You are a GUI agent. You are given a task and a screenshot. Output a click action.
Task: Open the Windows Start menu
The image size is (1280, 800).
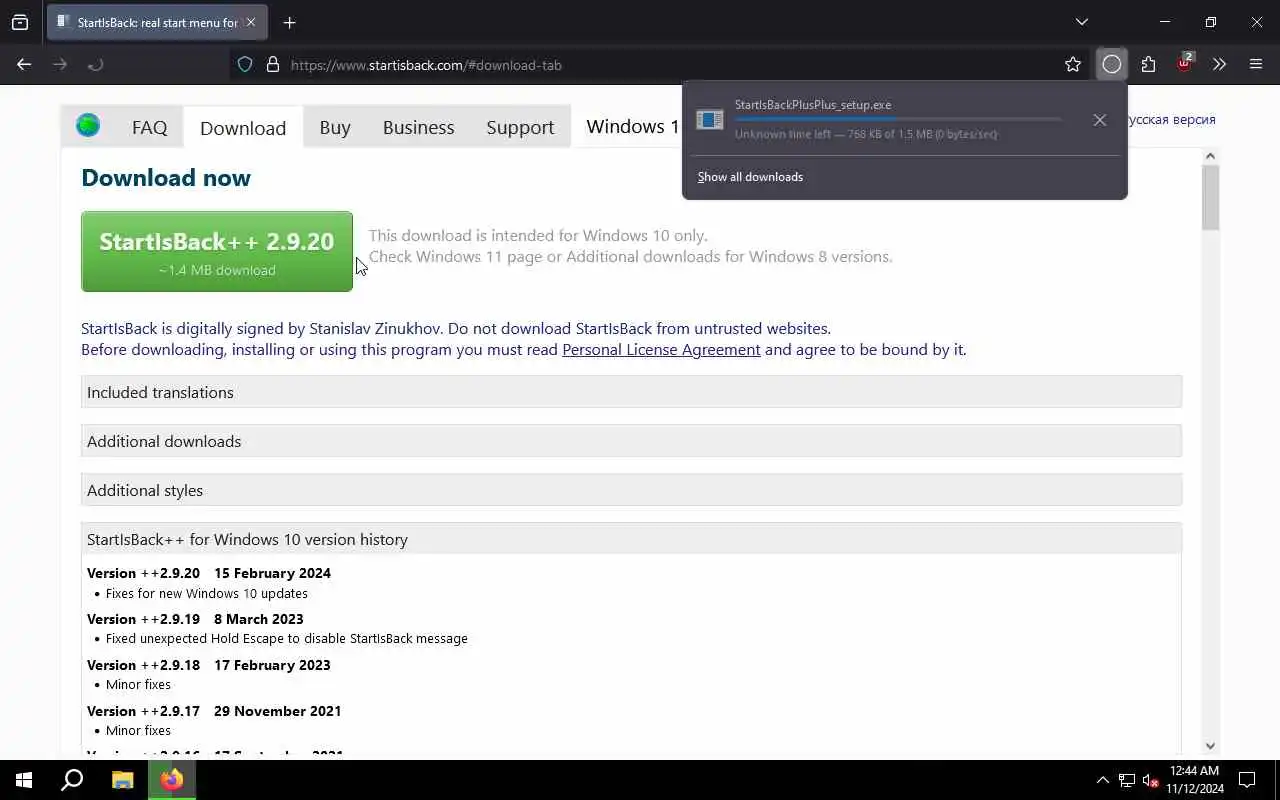[x=24, y=780]
